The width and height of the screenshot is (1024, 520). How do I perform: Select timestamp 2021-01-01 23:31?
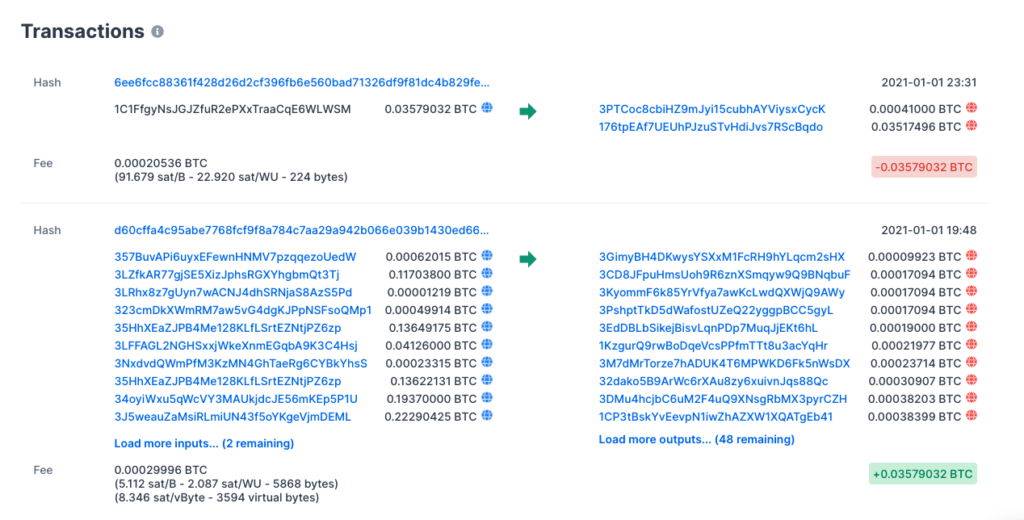coord(929,82)
